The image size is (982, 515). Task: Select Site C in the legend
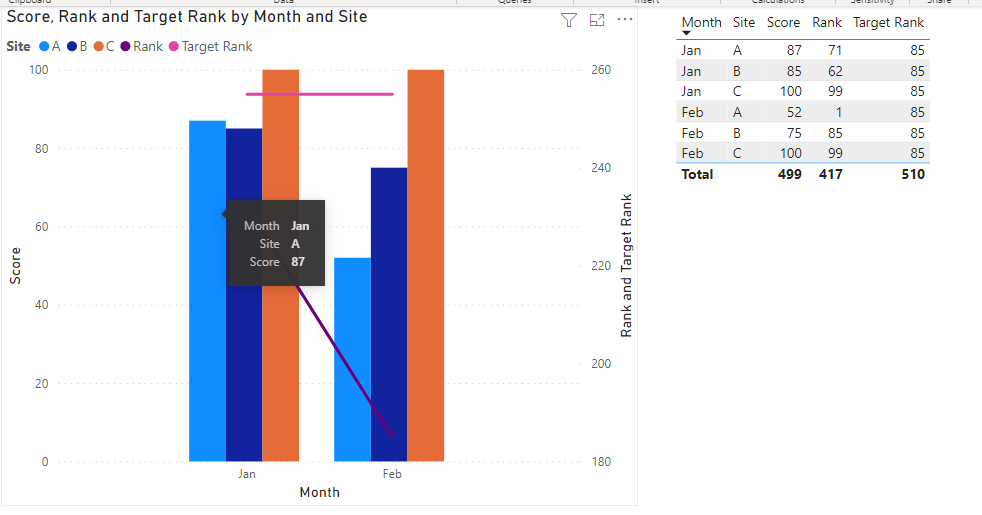104,46
